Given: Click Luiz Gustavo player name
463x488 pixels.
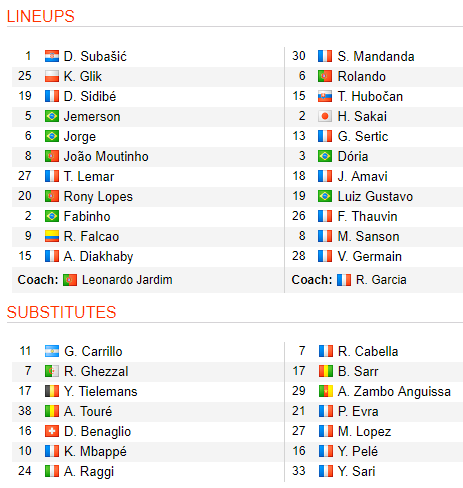Looking at the screenshot, I should pyautogui.click(x=375, y=196).
